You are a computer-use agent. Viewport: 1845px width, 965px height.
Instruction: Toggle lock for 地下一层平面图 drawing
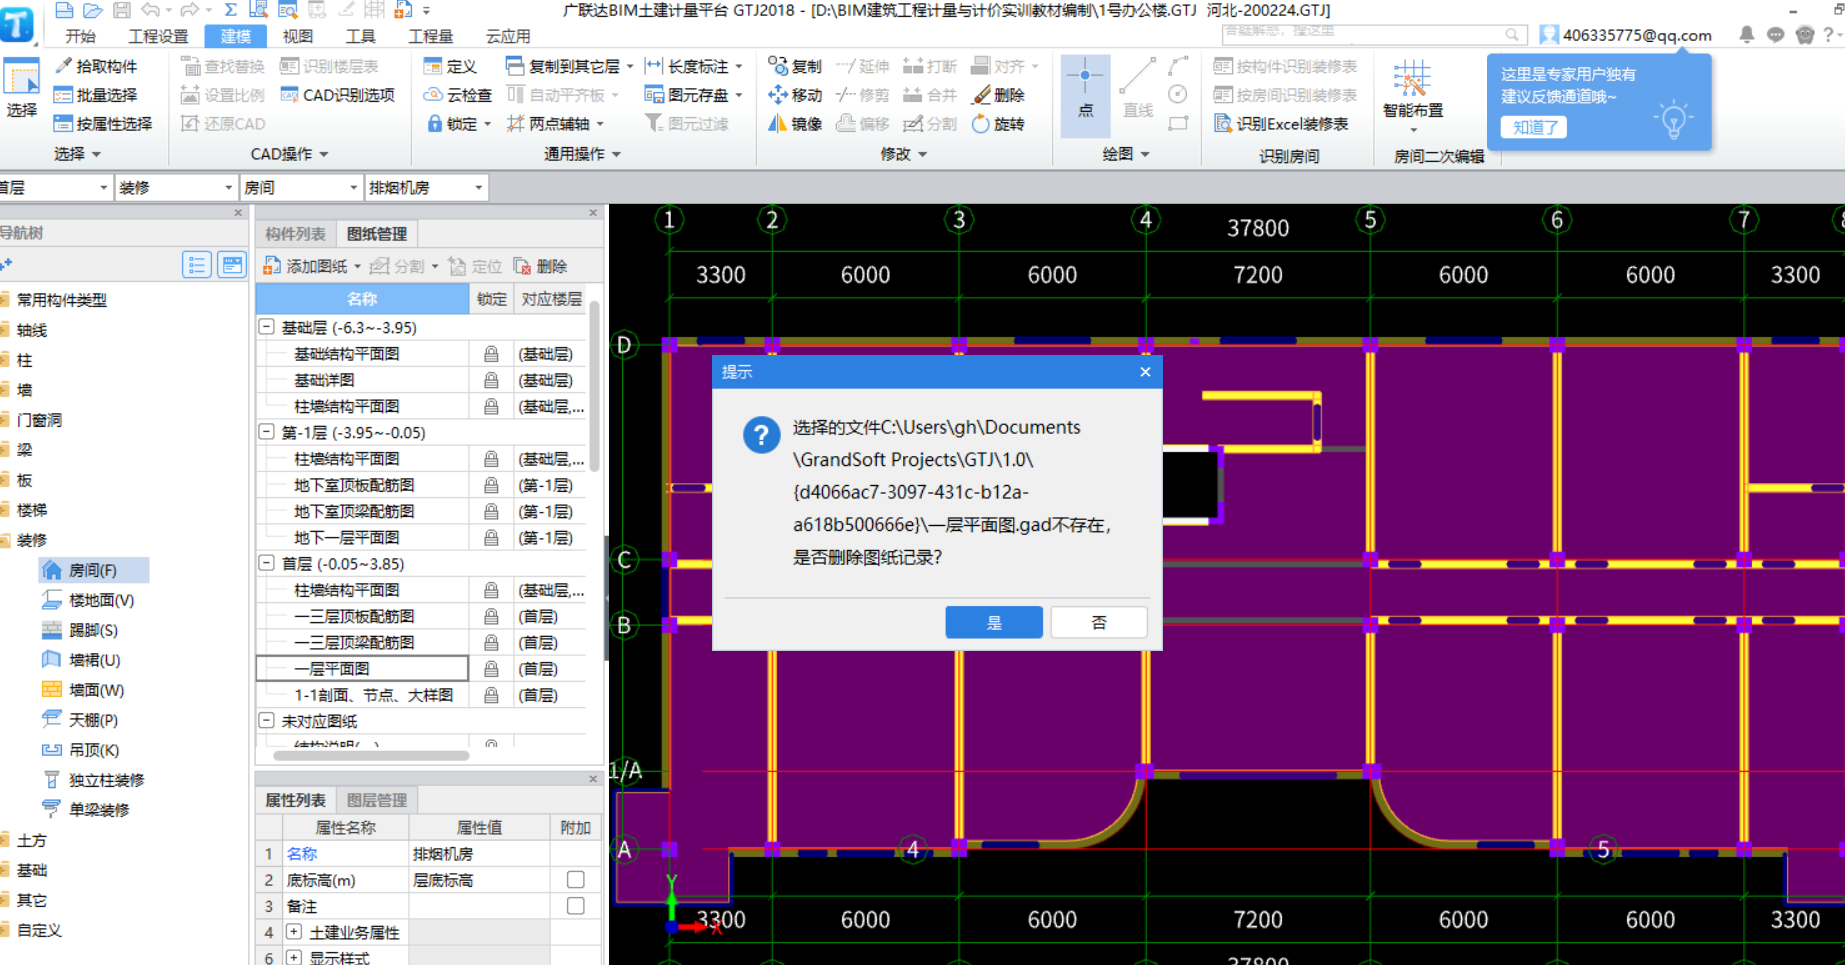[x=491, y=538]
